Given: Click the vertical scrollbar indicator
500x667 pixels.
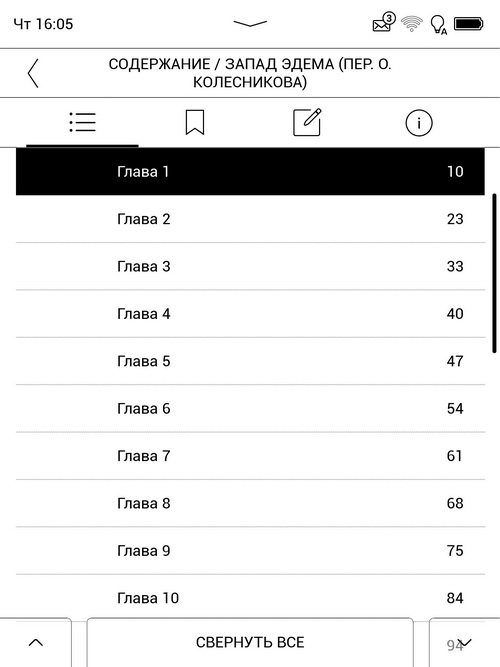Looking at the screenshot, I should tap(494, 273).
